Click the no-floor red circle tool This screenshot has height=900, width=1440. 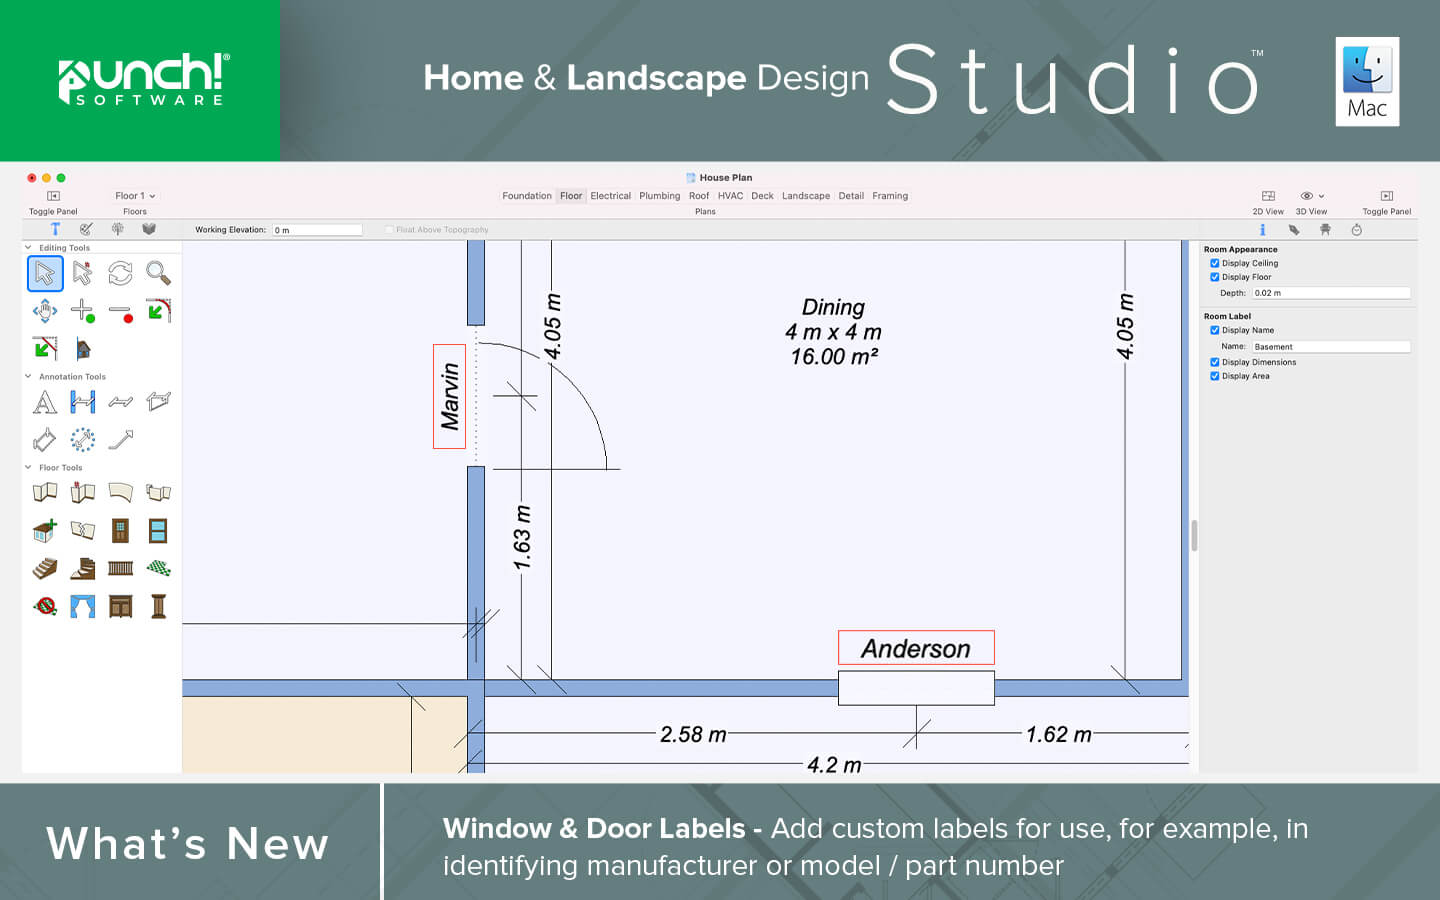pos(45,606)
